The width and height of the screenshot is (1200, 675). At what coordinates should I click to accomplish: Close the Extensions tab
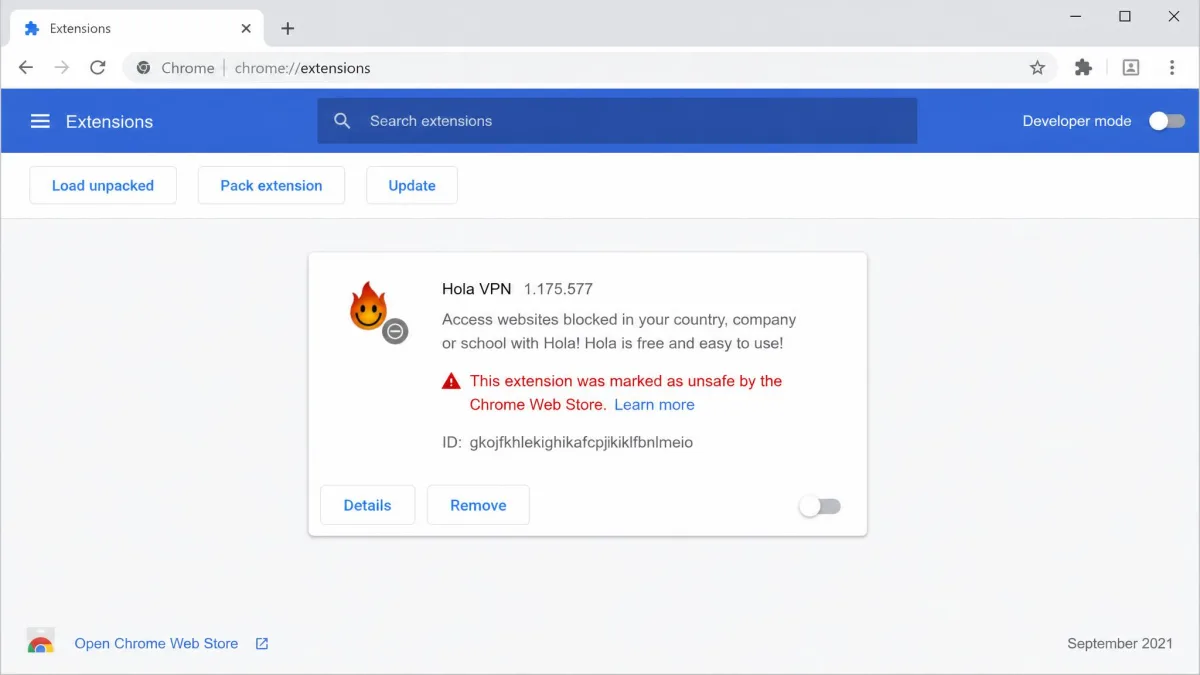(x=246, y=28)
